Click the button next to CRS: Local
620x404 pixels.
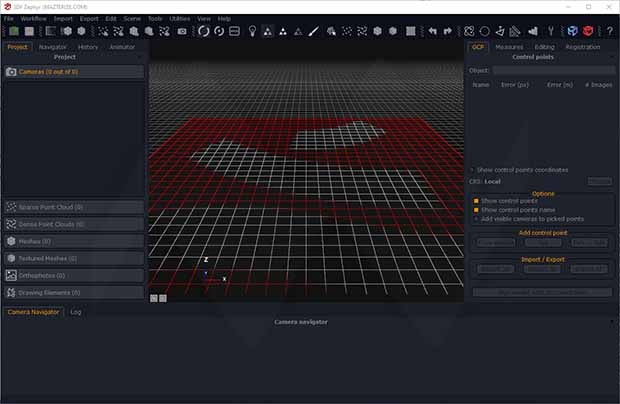point(599,181)
